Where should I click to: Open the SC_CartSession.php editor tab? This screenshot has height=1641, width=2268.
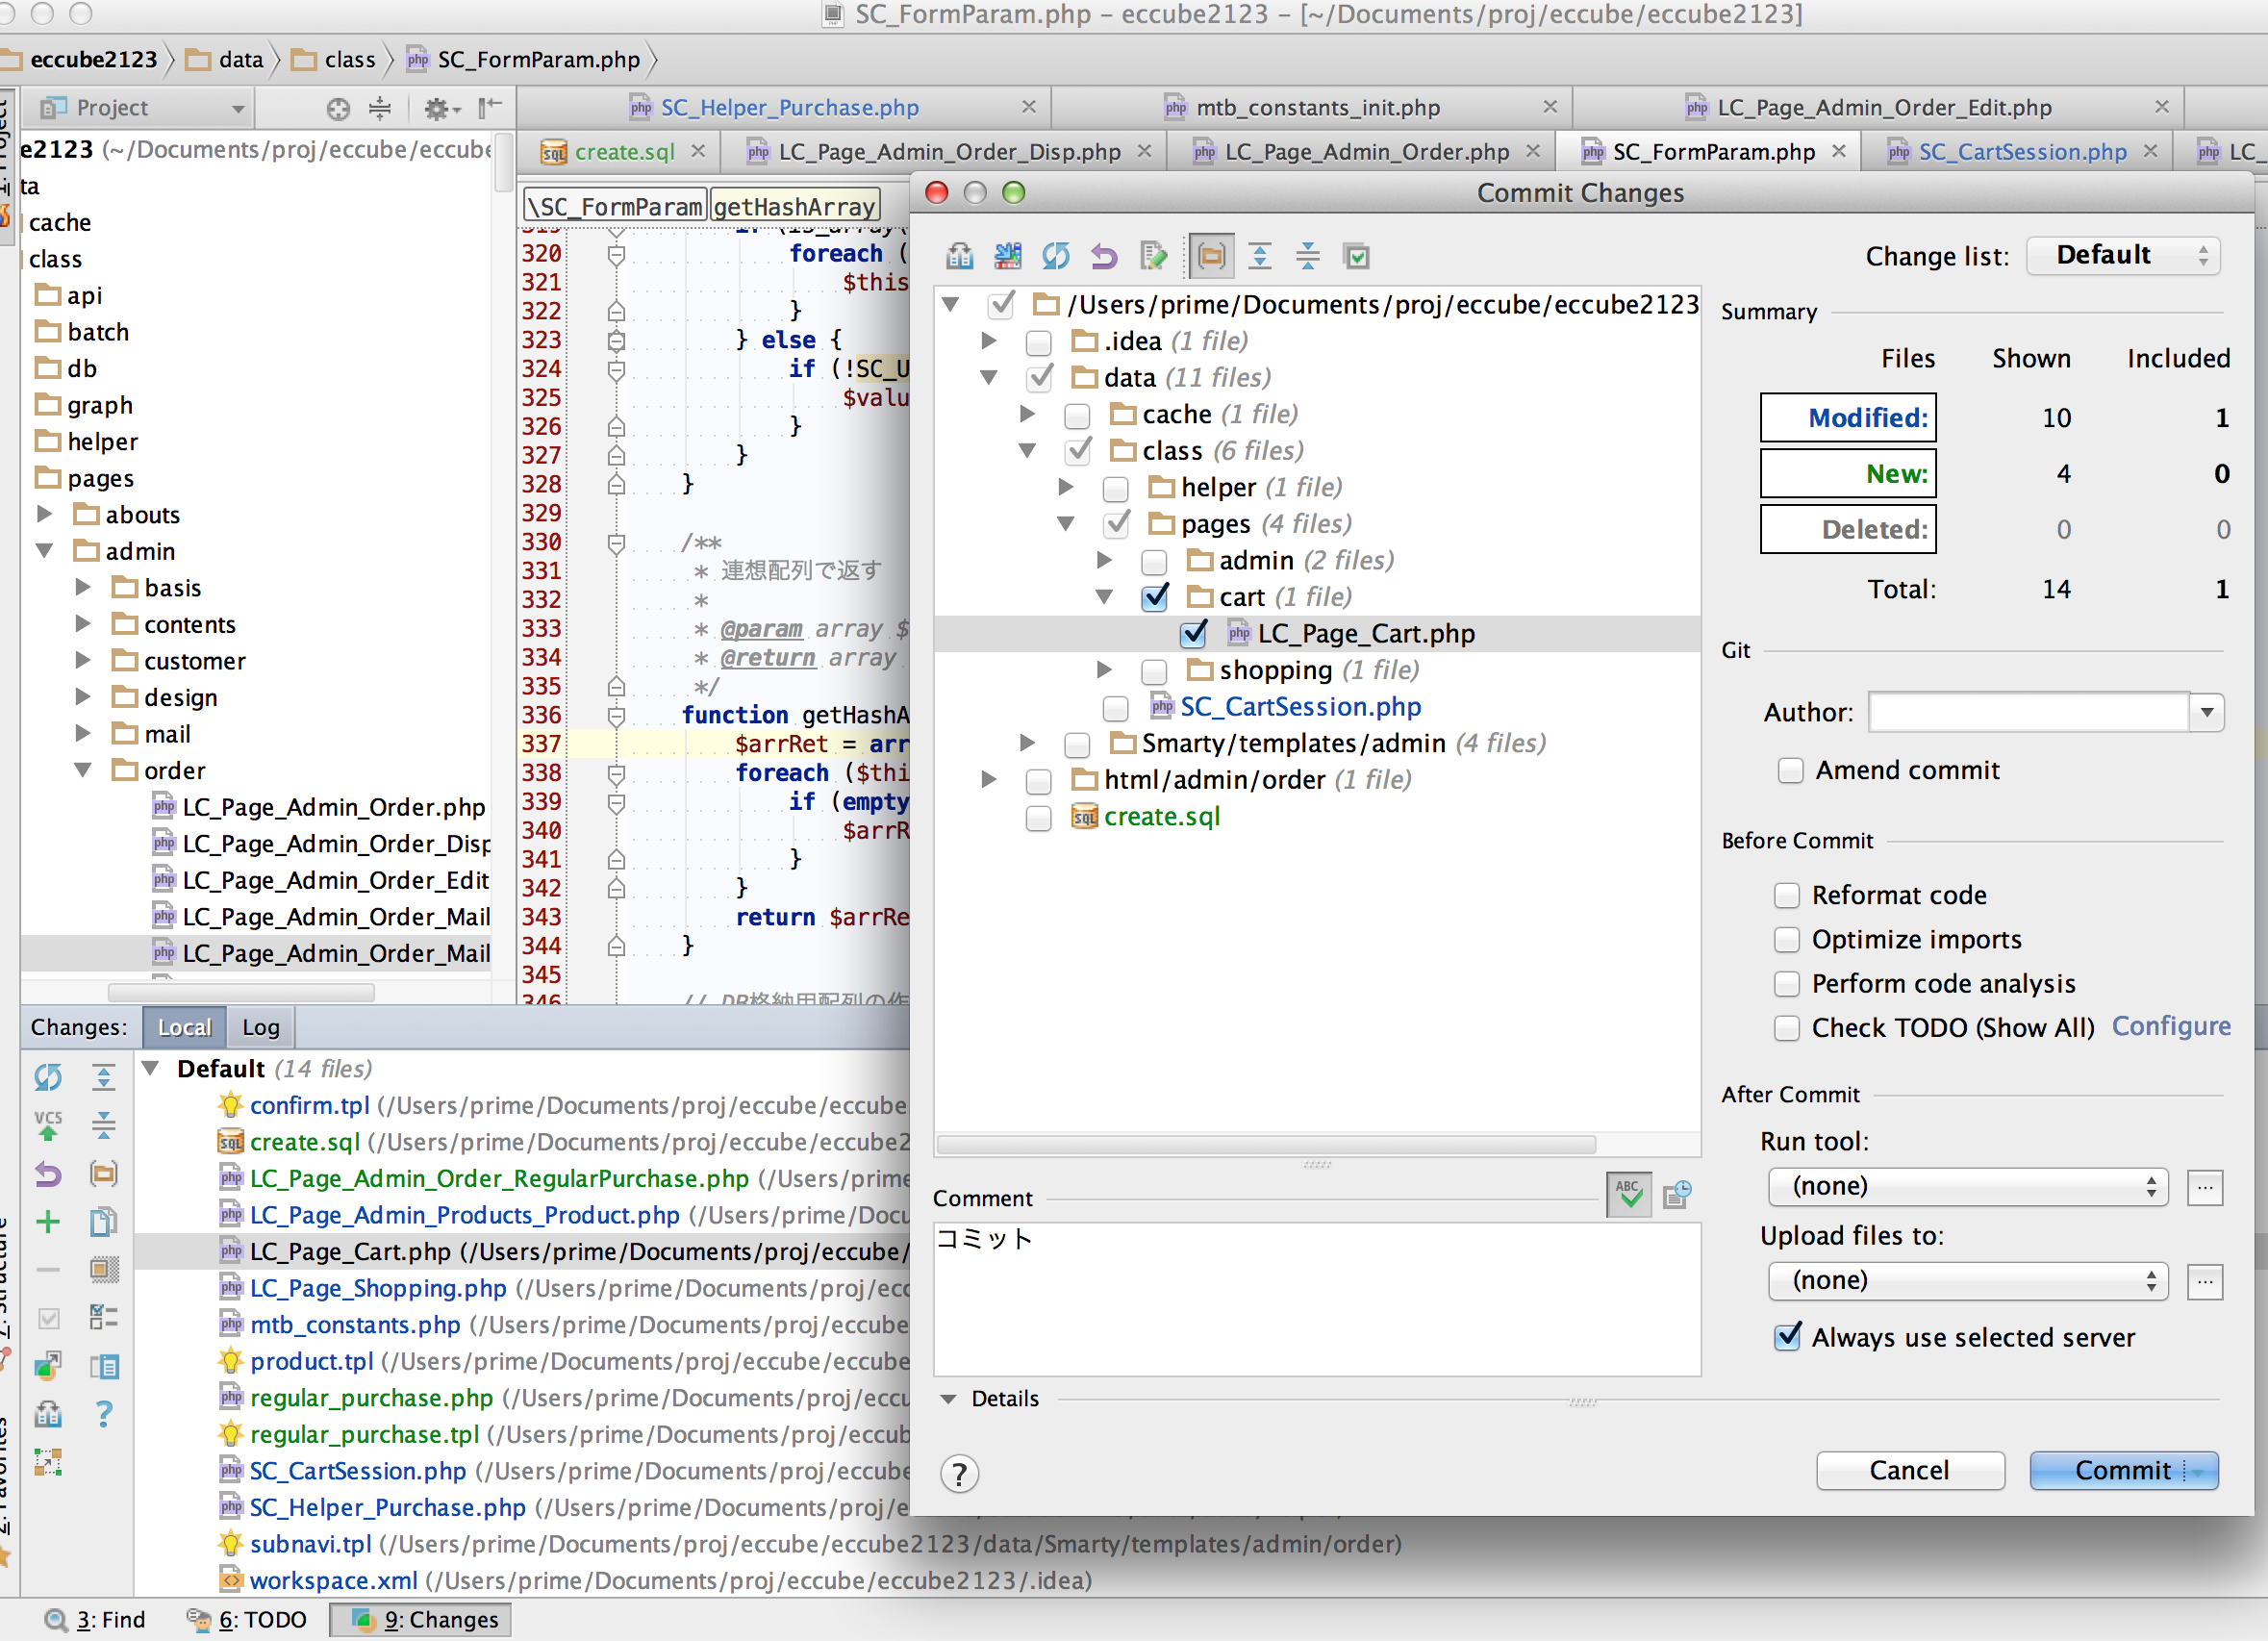(x=2021, y=152)
